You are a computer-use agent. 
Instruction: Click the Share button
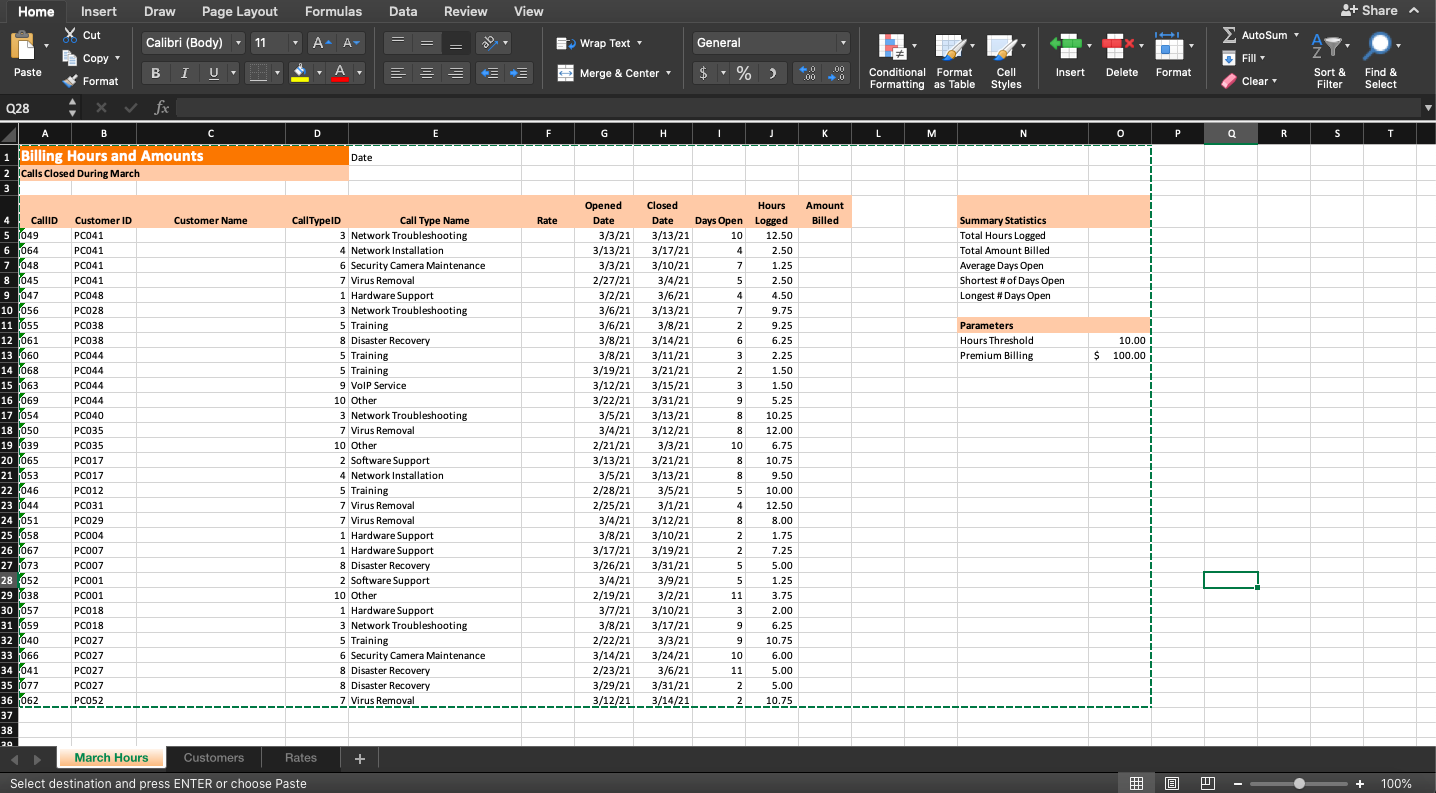[1369, 11]
